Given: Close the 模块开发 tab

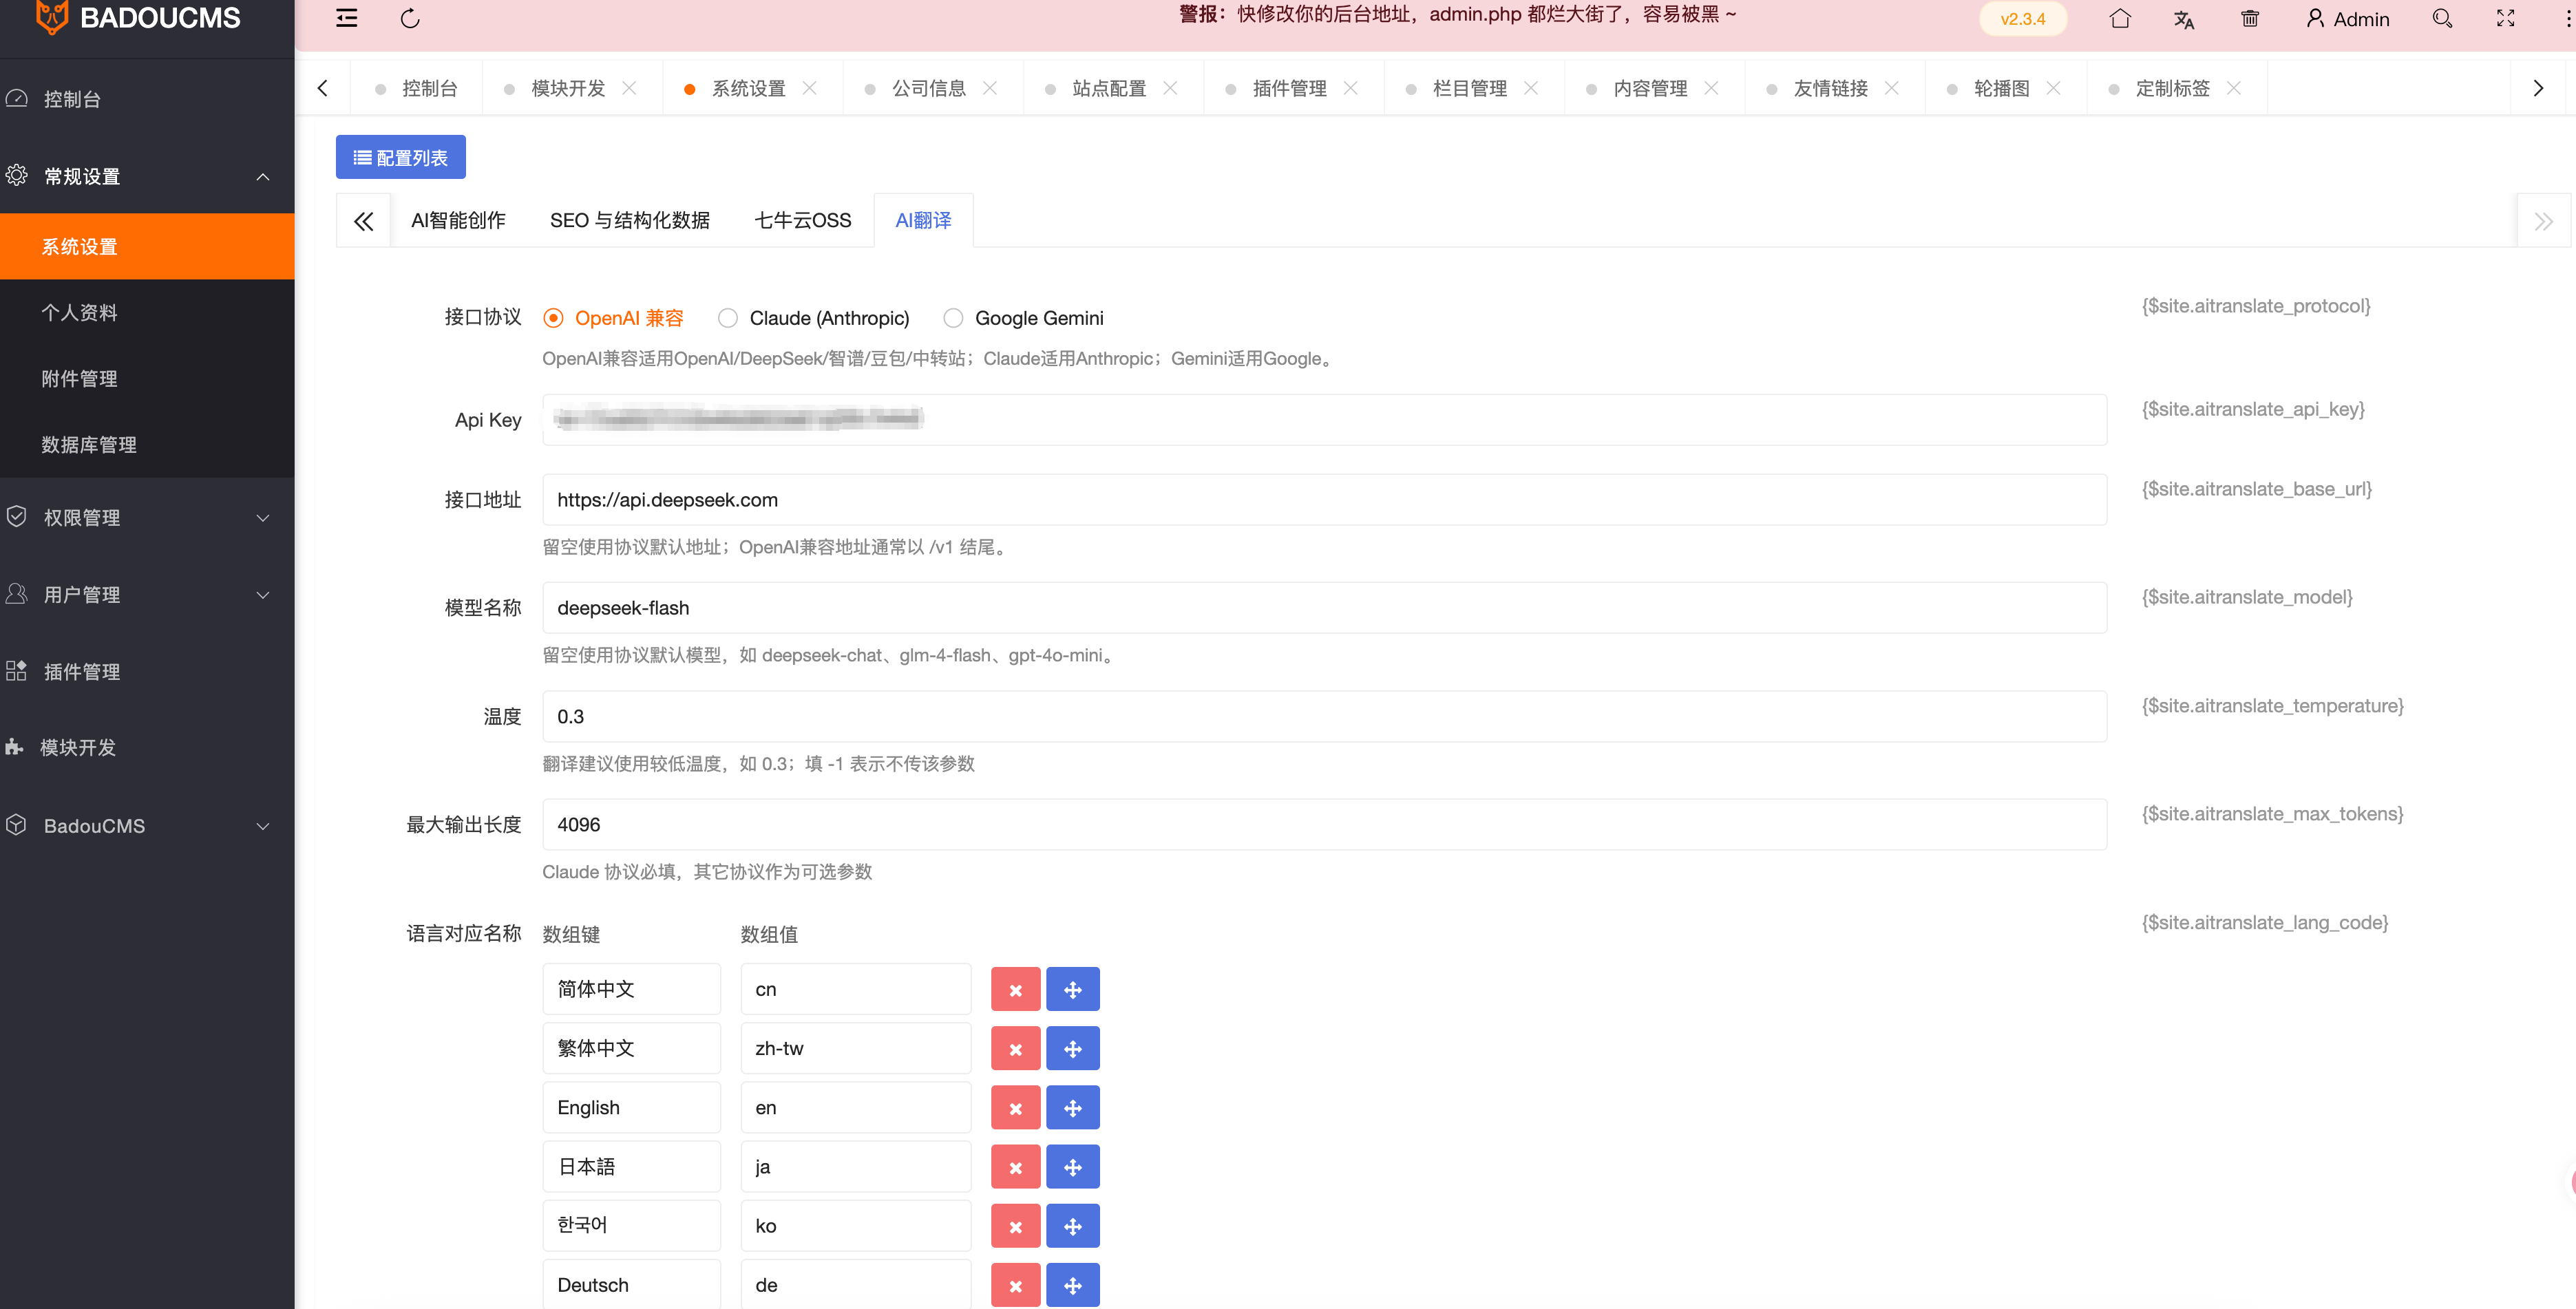Looking at the screenshot, I should [x=629, y=88].
